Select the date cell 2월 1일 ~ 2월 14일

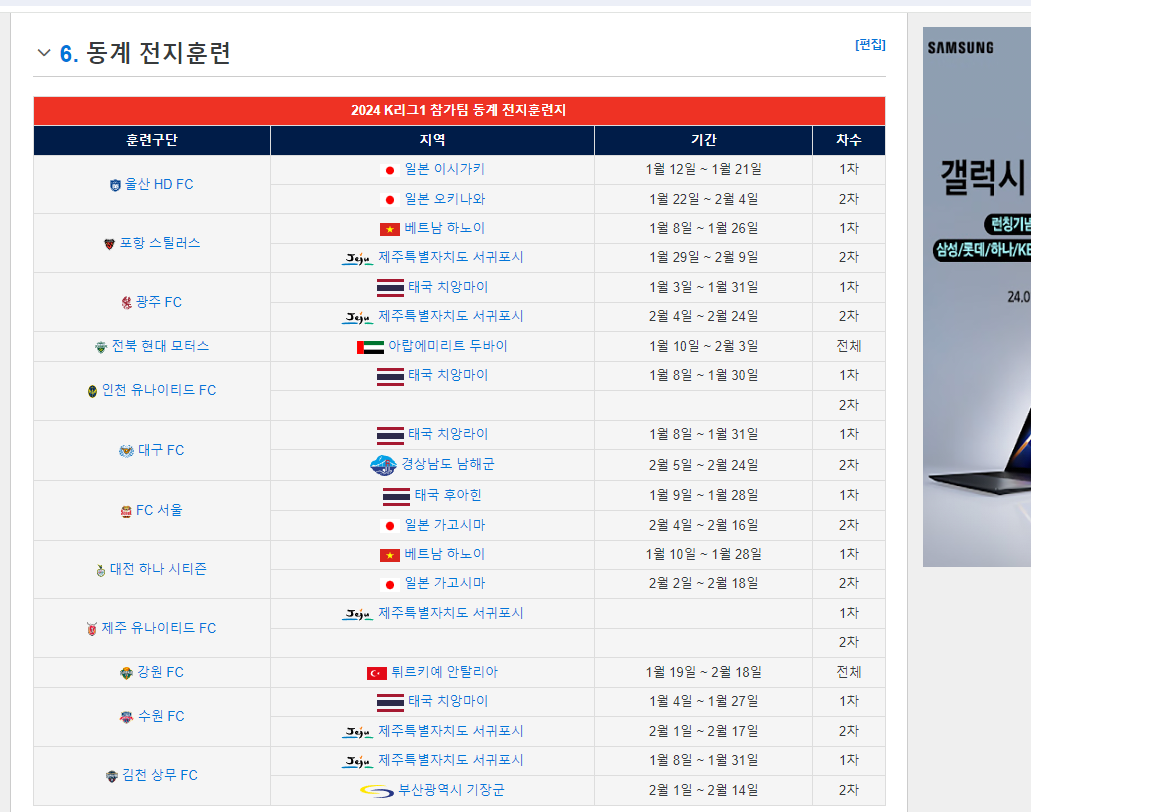click(x=703, y=790)
